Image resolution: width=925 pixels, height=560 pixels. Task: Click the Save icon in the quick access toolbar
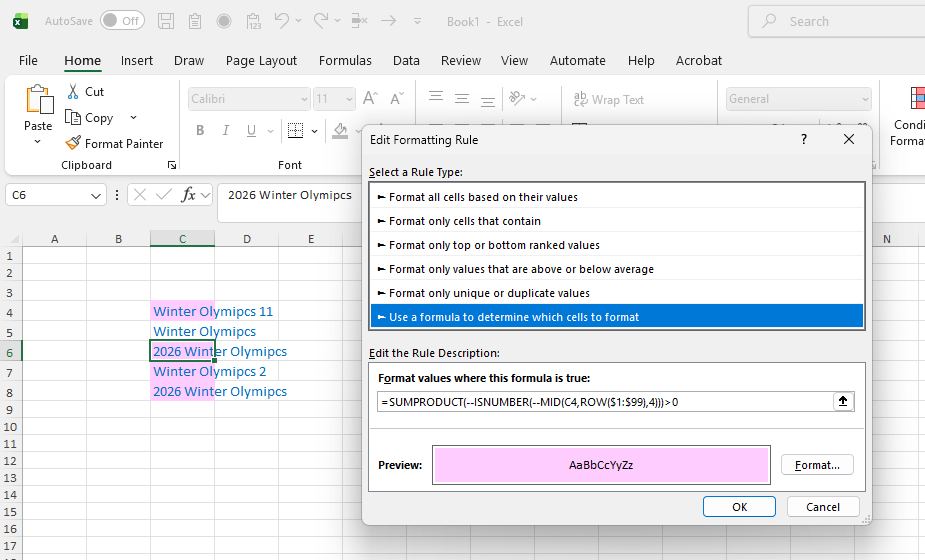tap(166, 21)
